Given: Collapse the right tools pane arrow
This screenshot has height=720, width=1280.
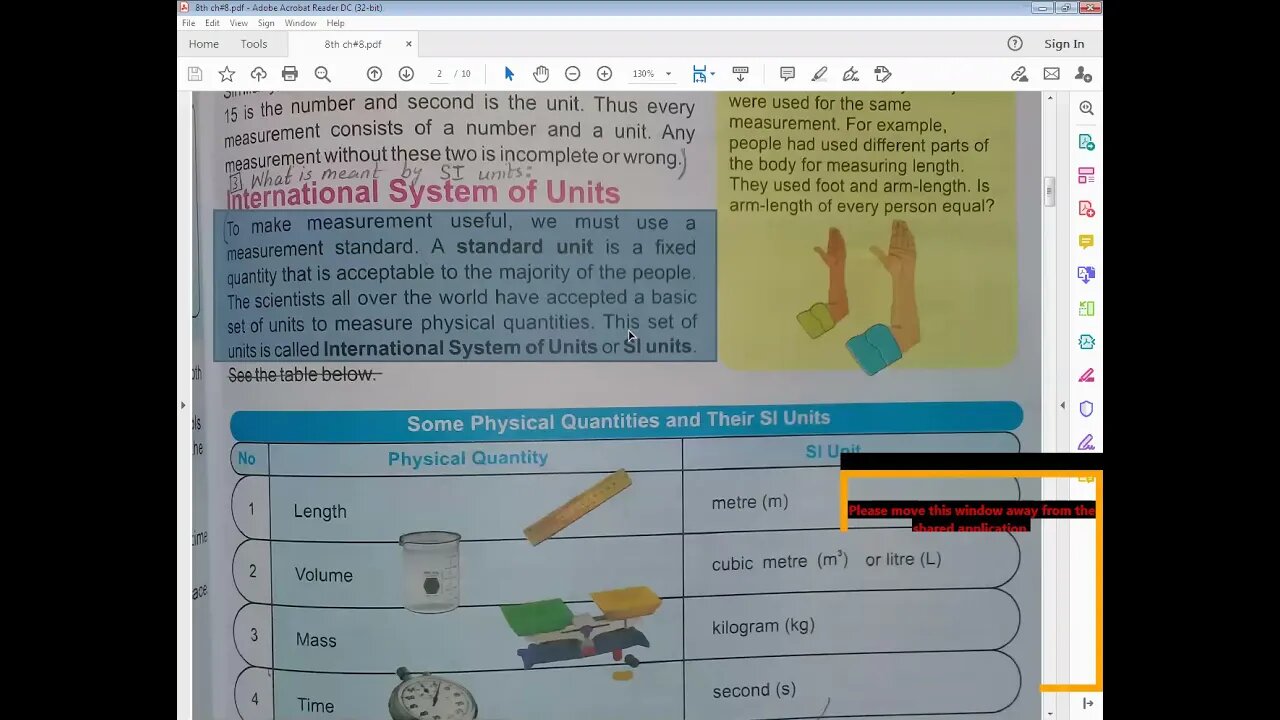Looking at the screenshot, I should [1062, 405].
